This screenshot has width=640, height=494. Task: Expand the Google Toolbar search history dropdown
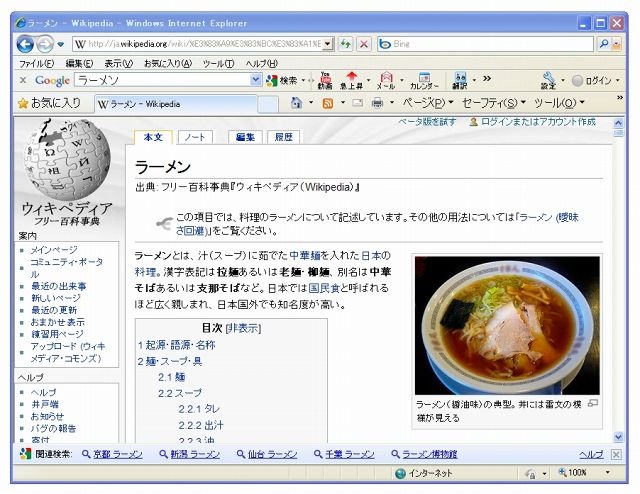pyautogui.click(x=256, y=80)
